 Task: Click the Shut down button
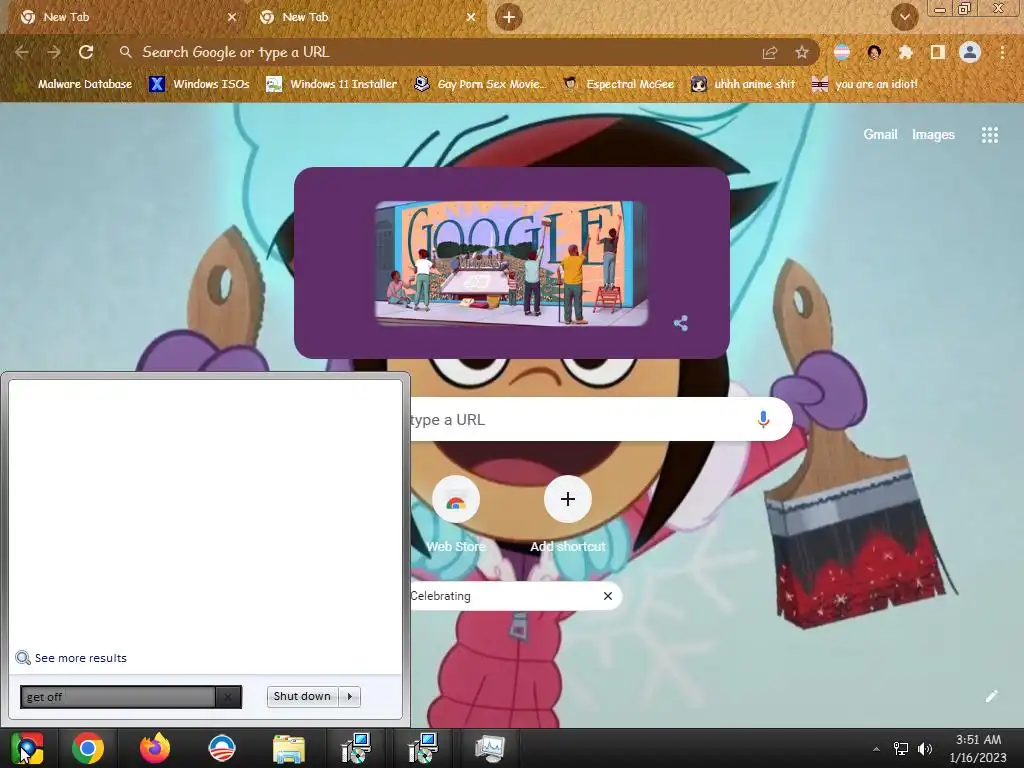pos(302,696)
